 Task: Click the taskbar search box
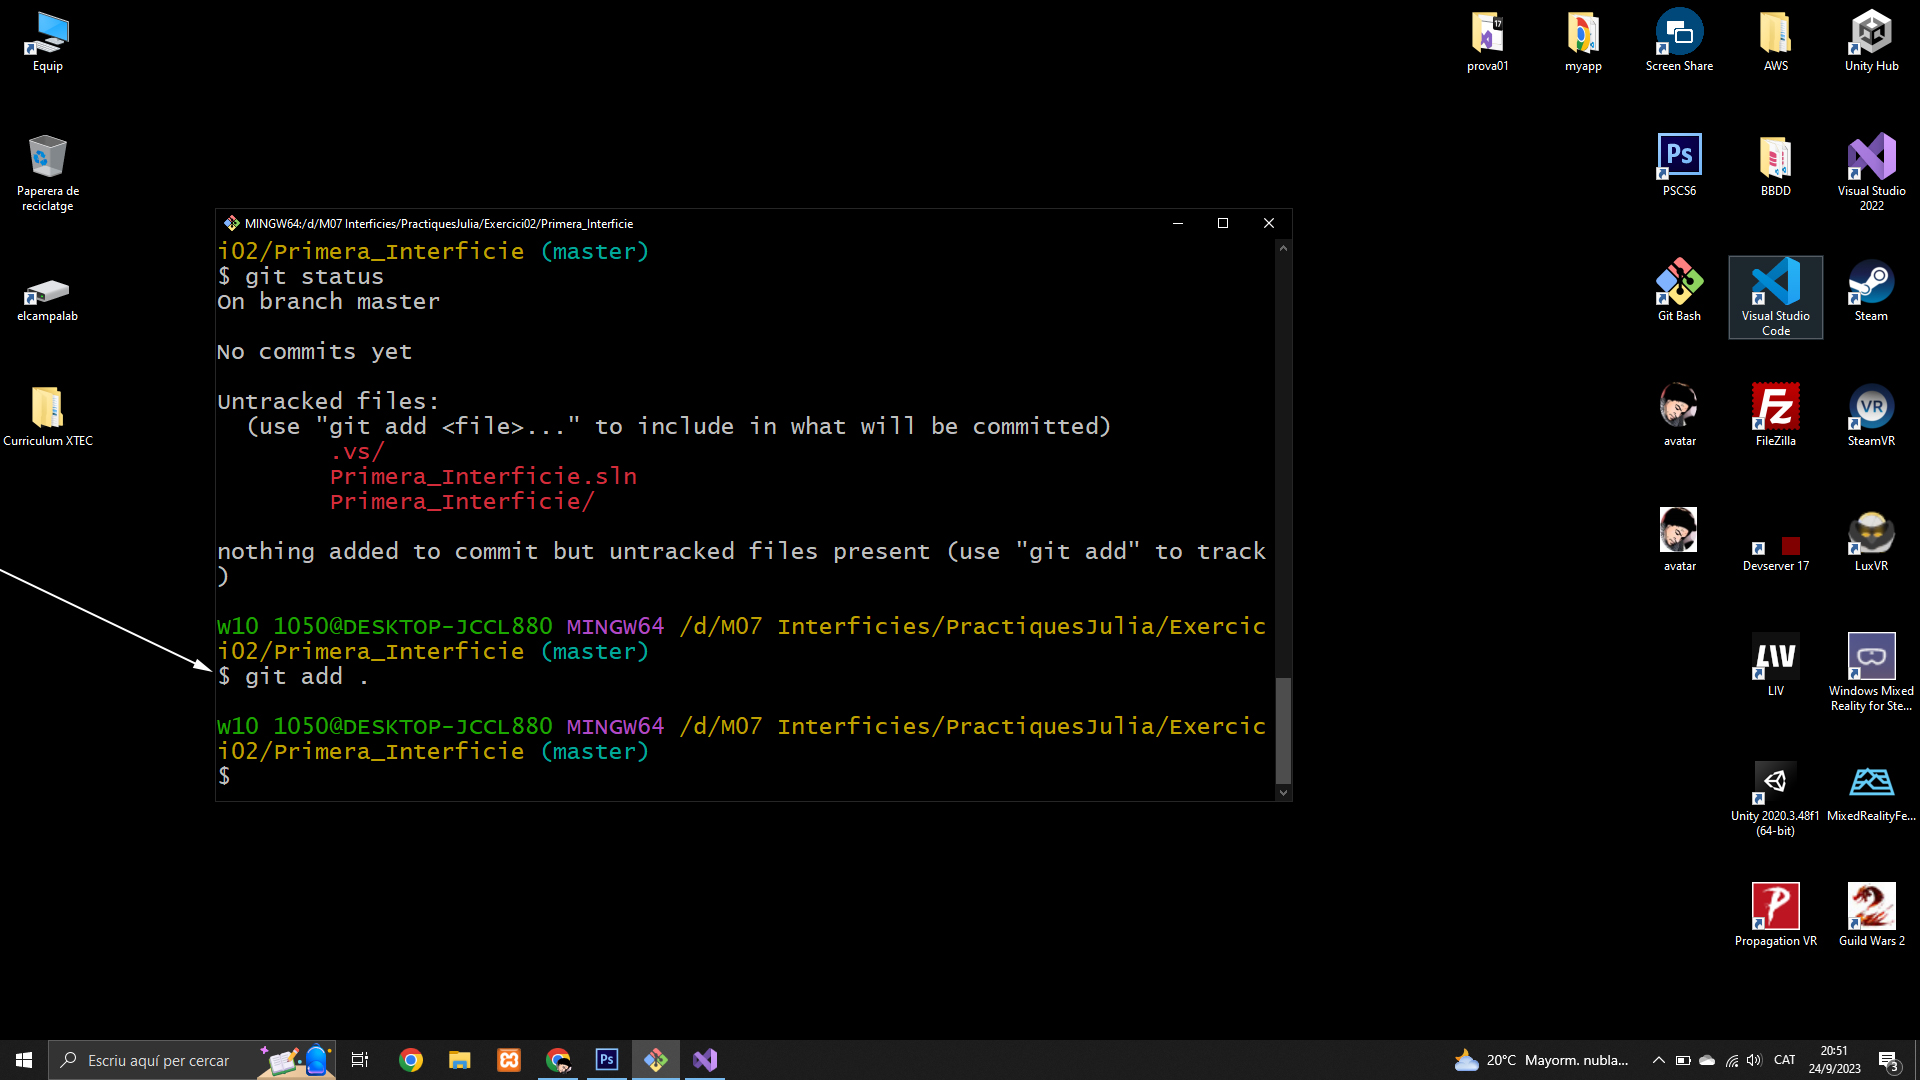[x=158, y=1060]
